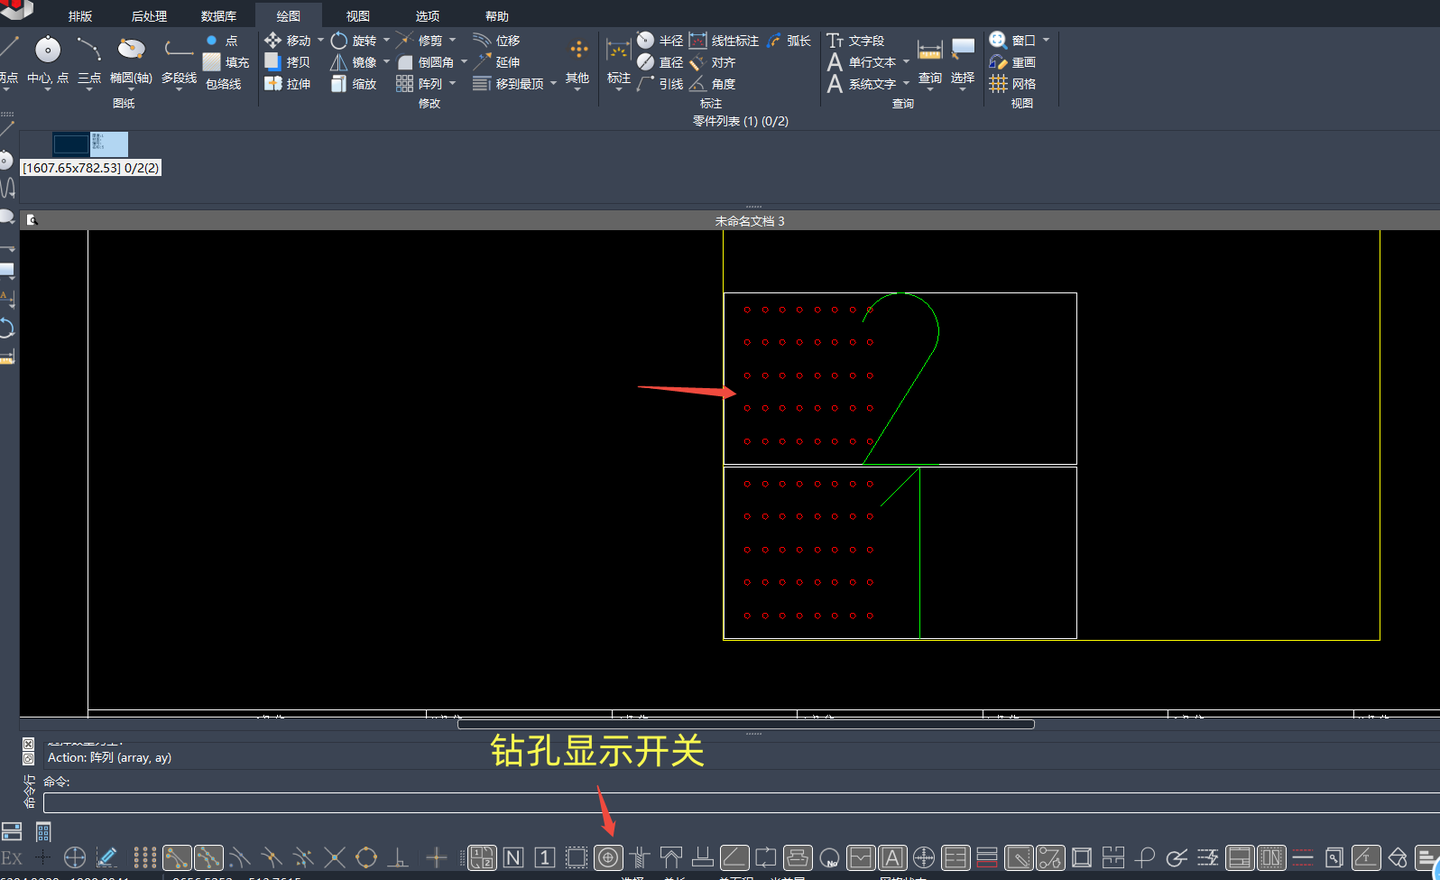Viewport: 1440px width, 880px height.
Task: Click the 对齐 aligned dimension tool
Action: click(713, 62)
